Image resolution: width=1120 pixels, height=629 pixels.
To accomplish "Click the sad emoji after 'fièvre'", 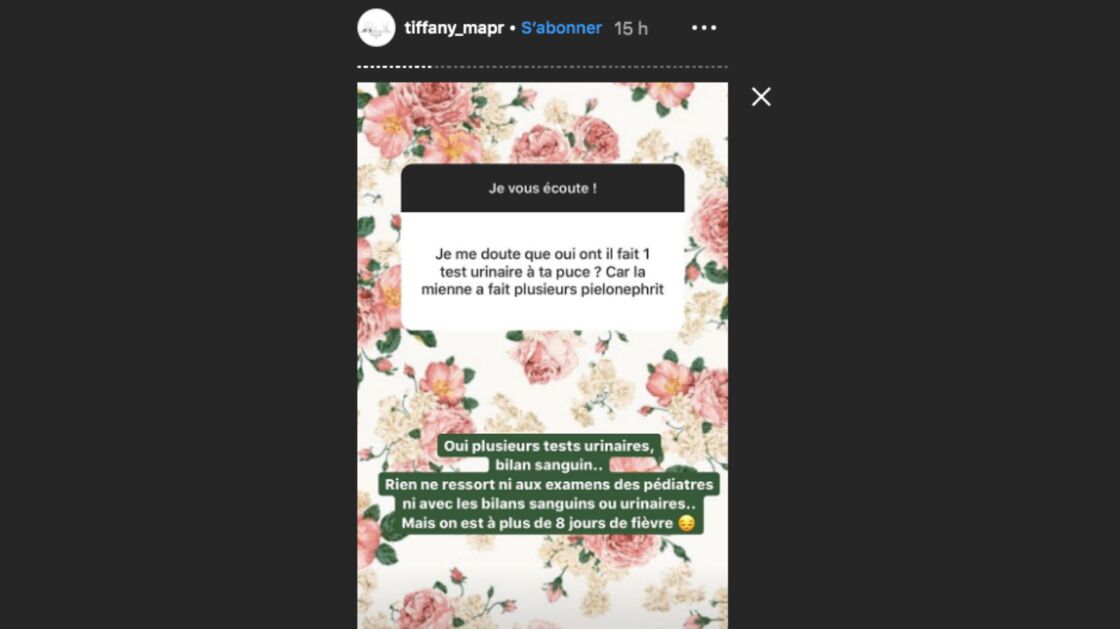I will [x=686, y=523].
